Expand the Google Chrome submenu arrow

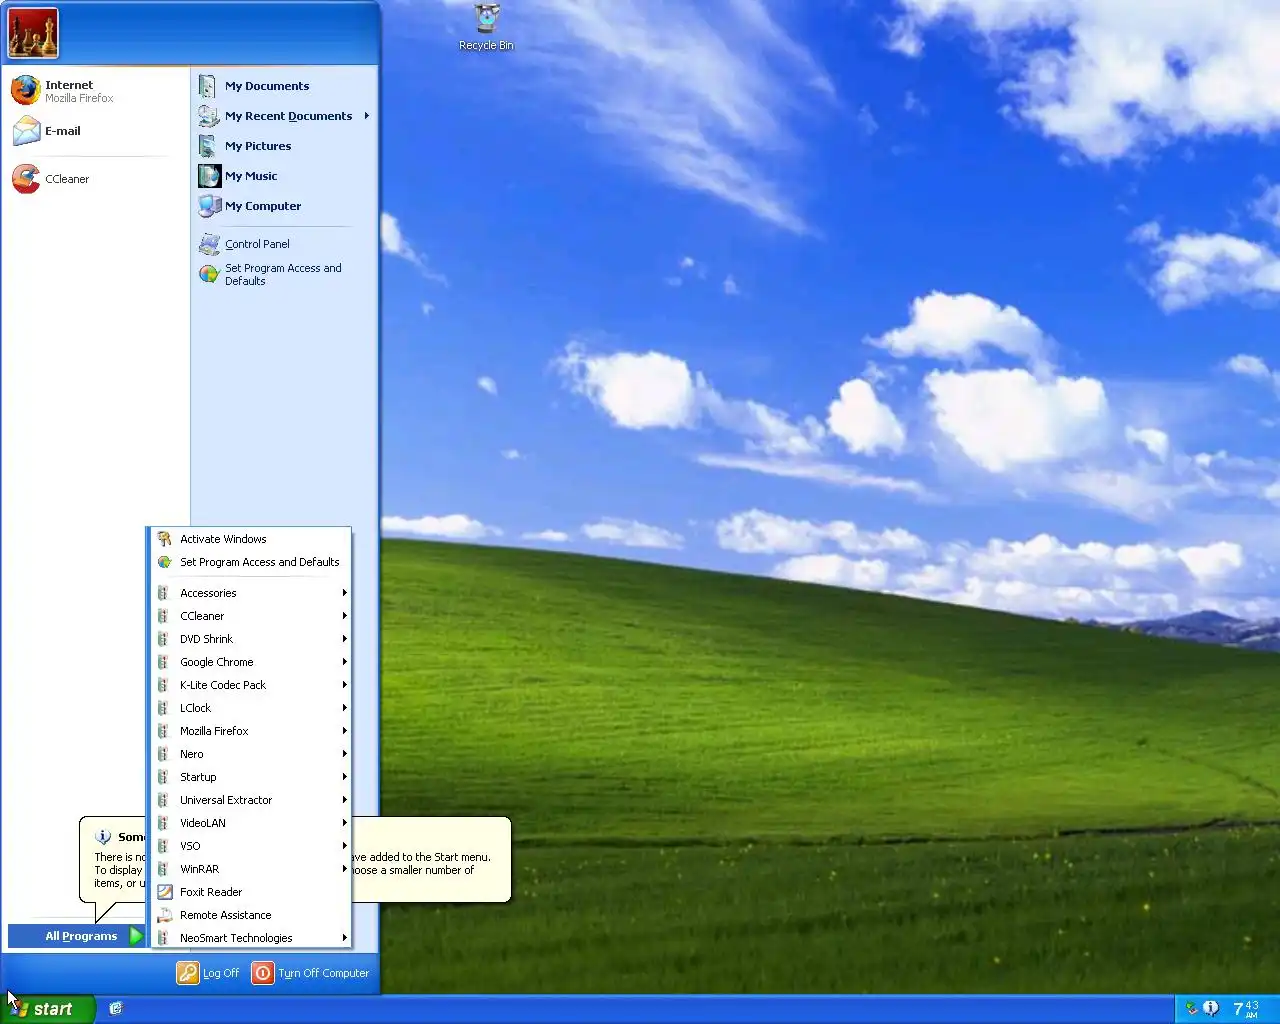(x=344, y=662)
